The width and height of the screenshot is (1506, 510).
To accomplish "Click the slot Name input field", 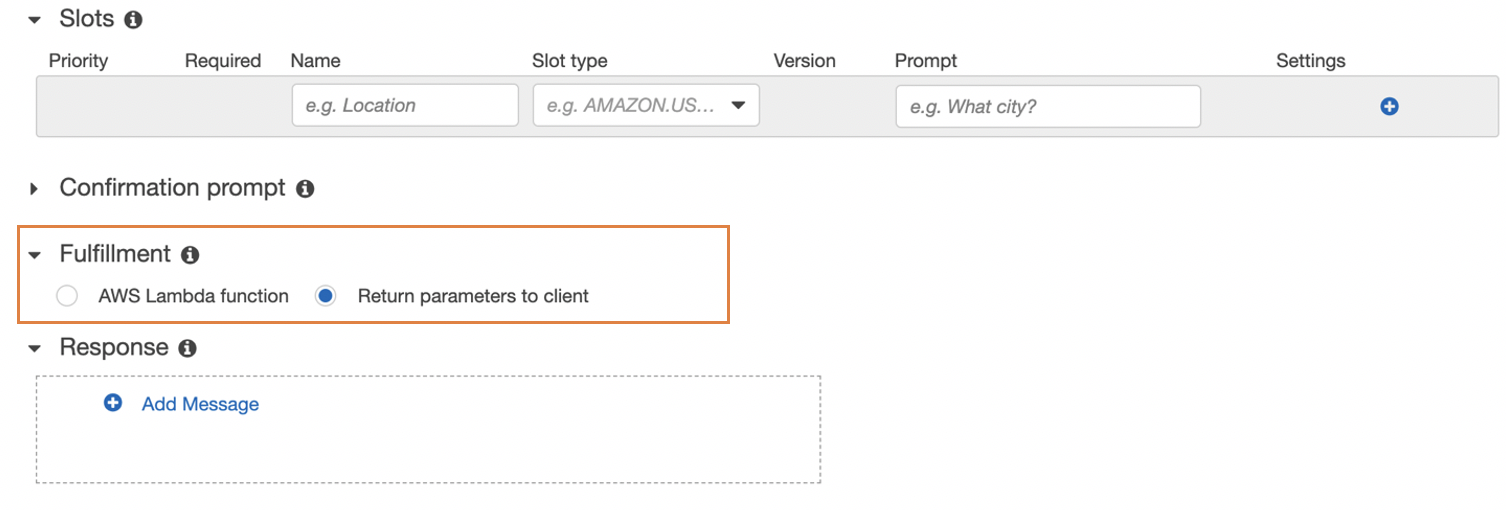I will pos(405,105).
